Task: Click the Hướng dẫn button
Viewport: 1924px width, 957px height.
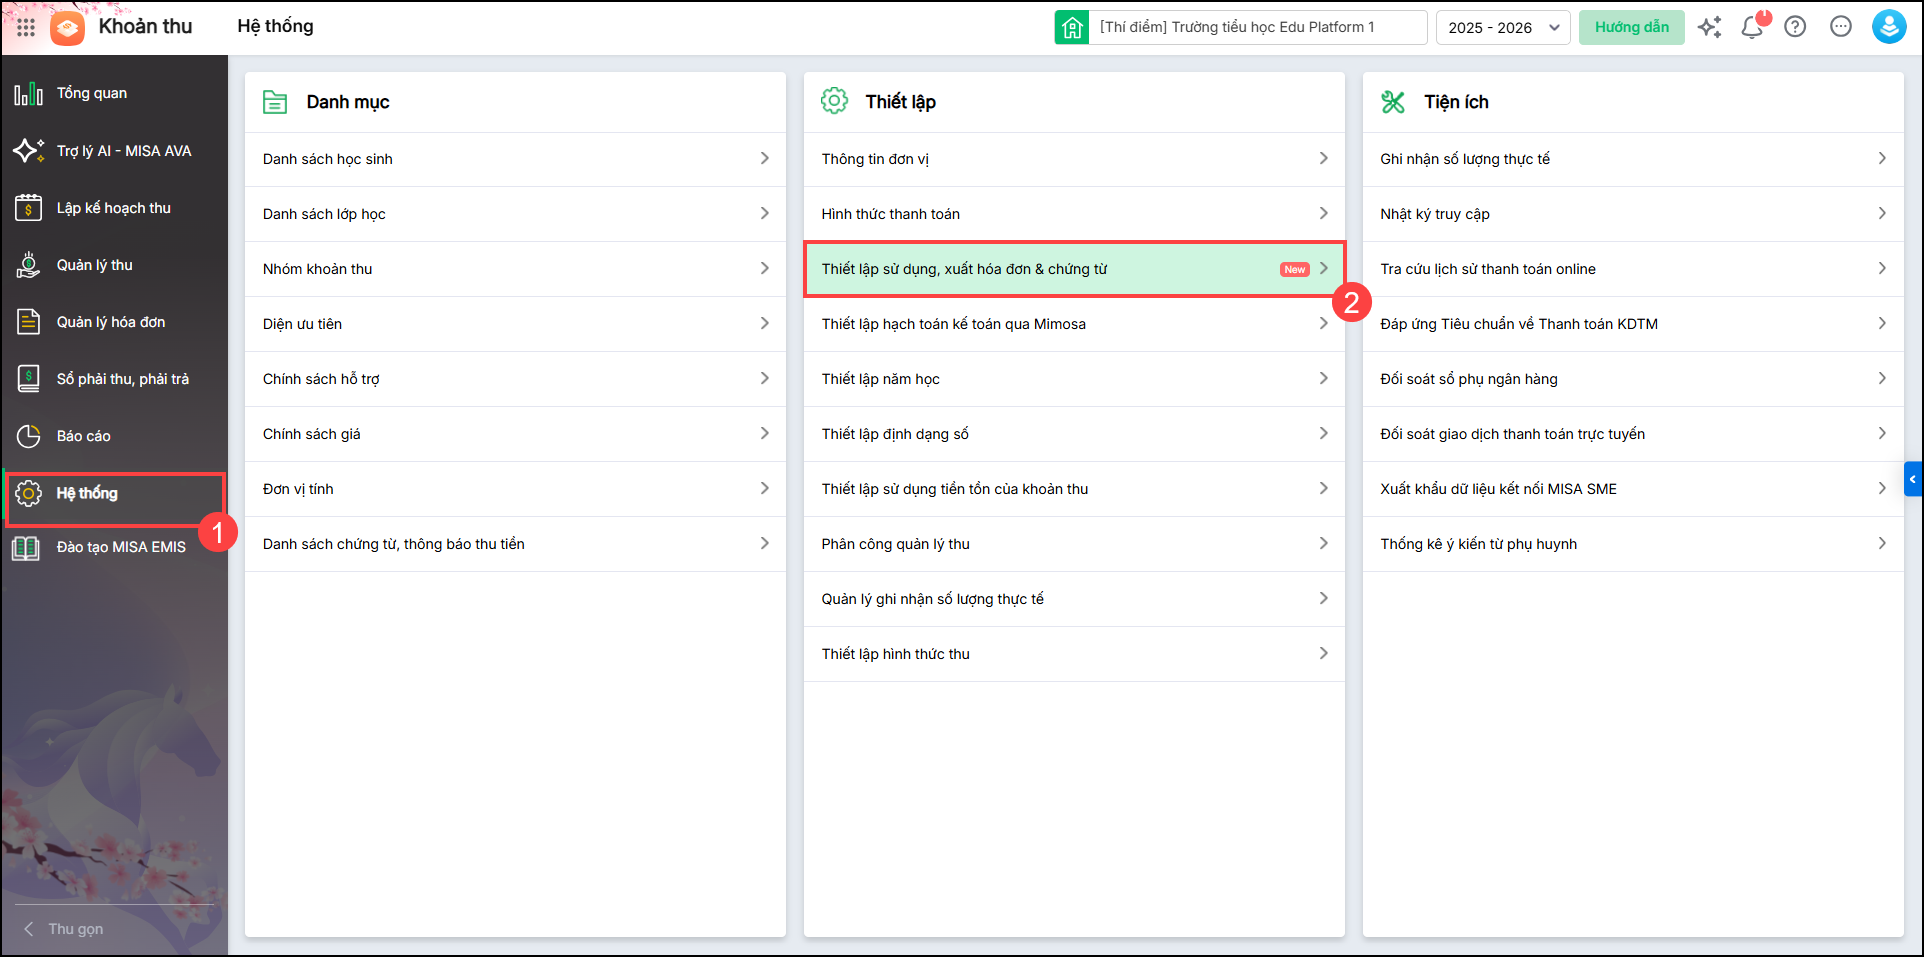Action: click(x=1631, y=27)
